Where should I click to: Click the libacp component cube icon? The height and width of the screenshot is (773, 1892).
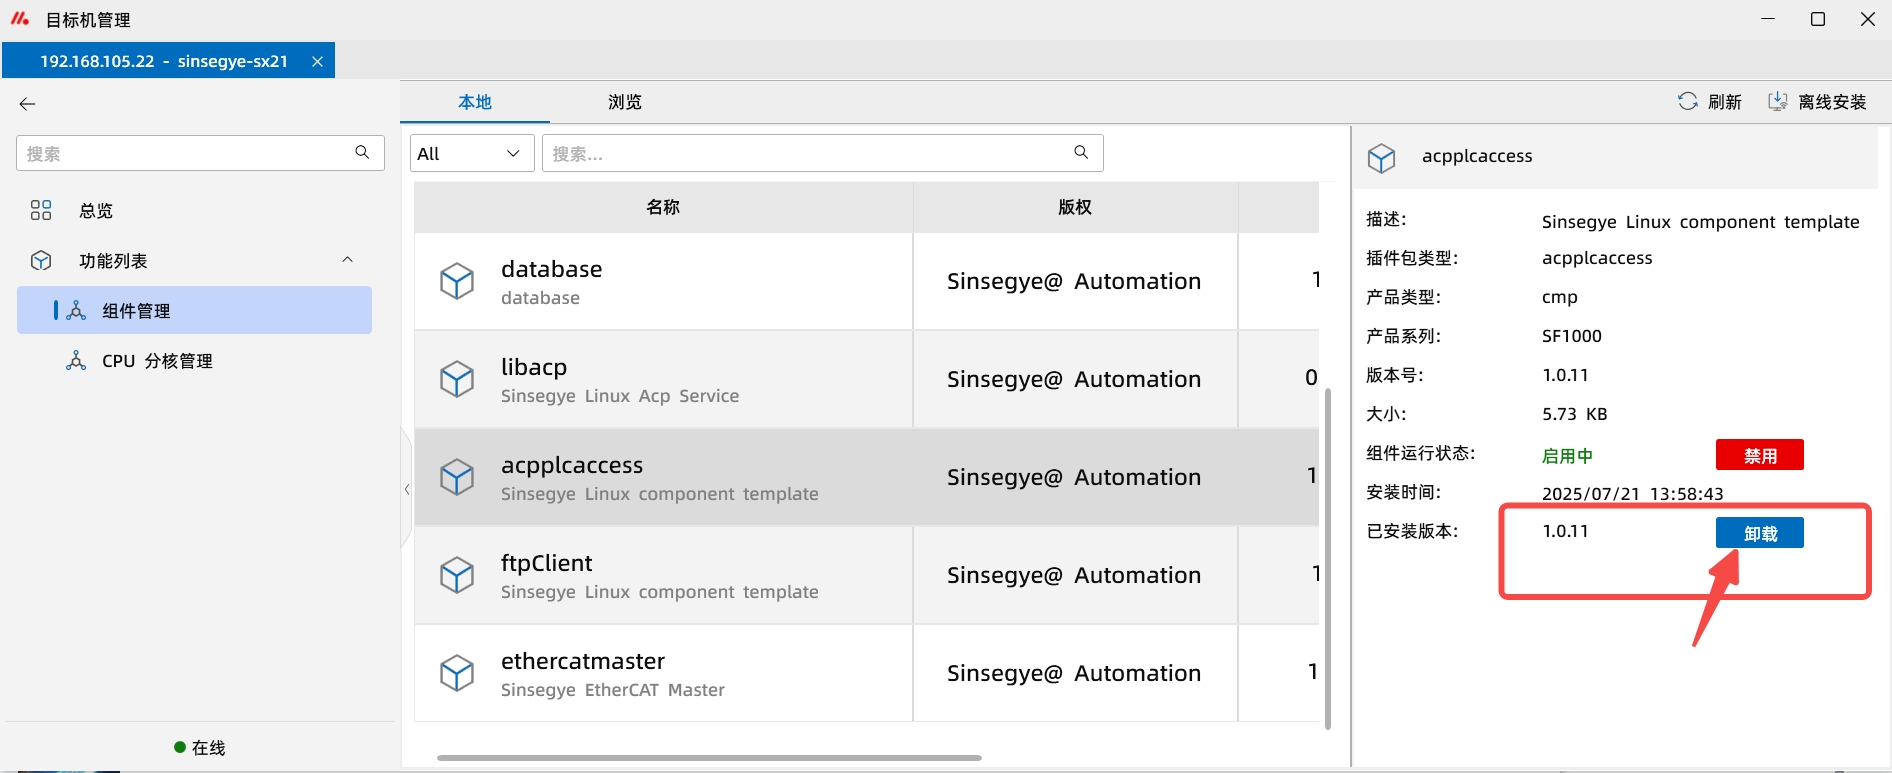point(457,379)
